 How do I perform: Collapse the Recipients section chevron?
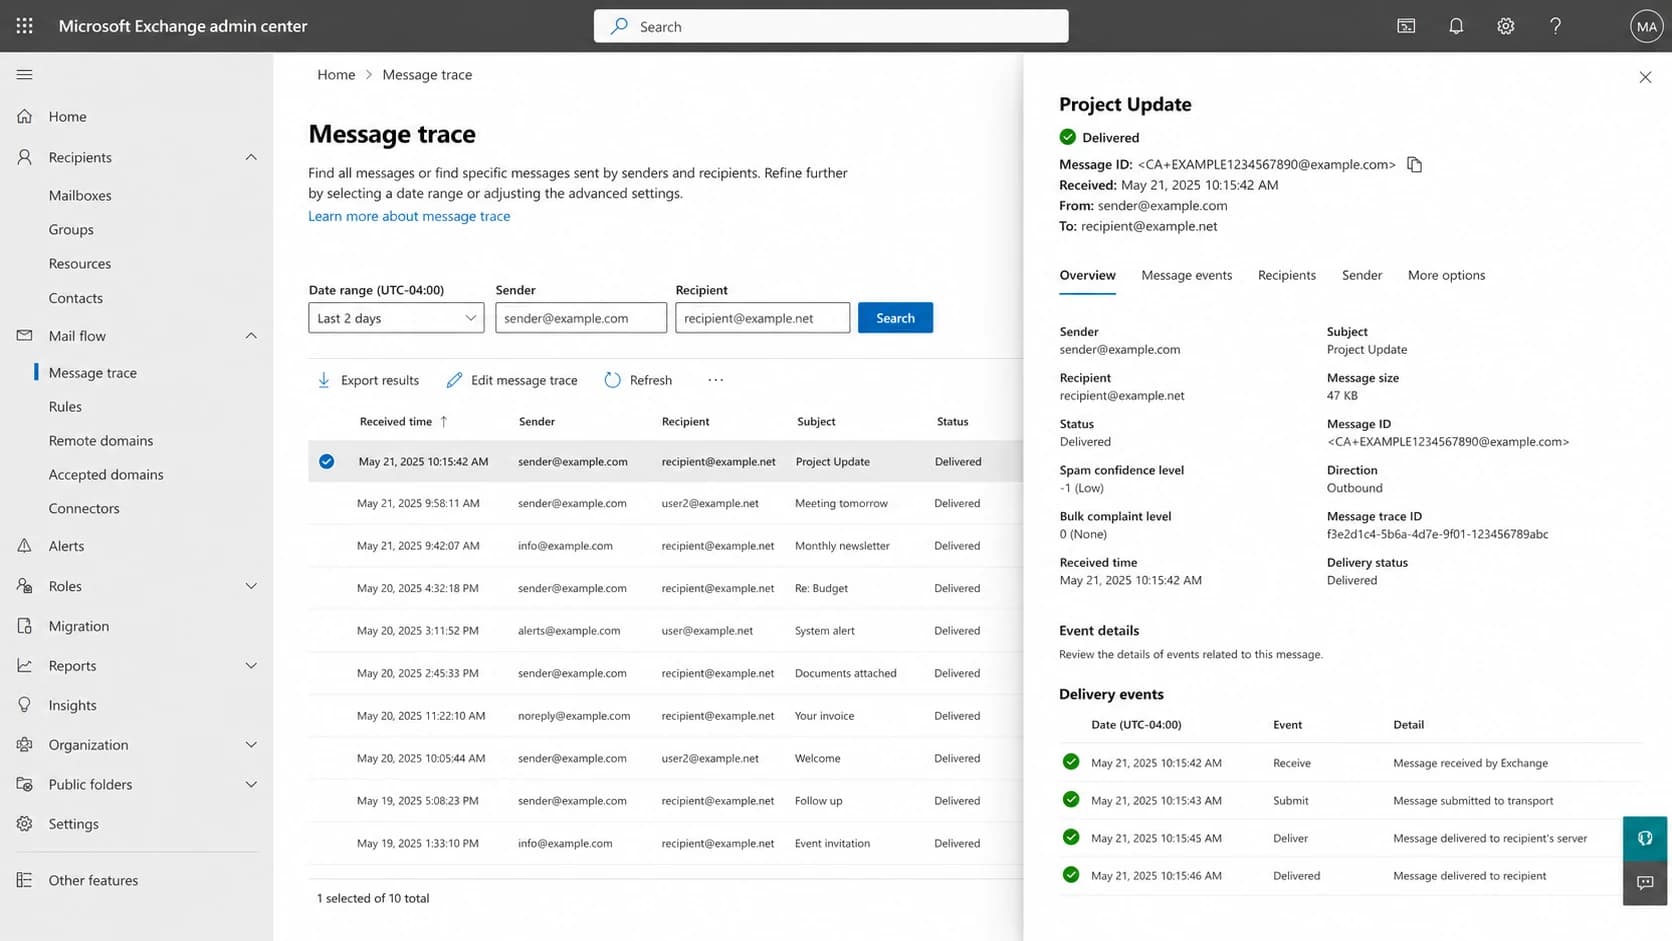point(251,157)
